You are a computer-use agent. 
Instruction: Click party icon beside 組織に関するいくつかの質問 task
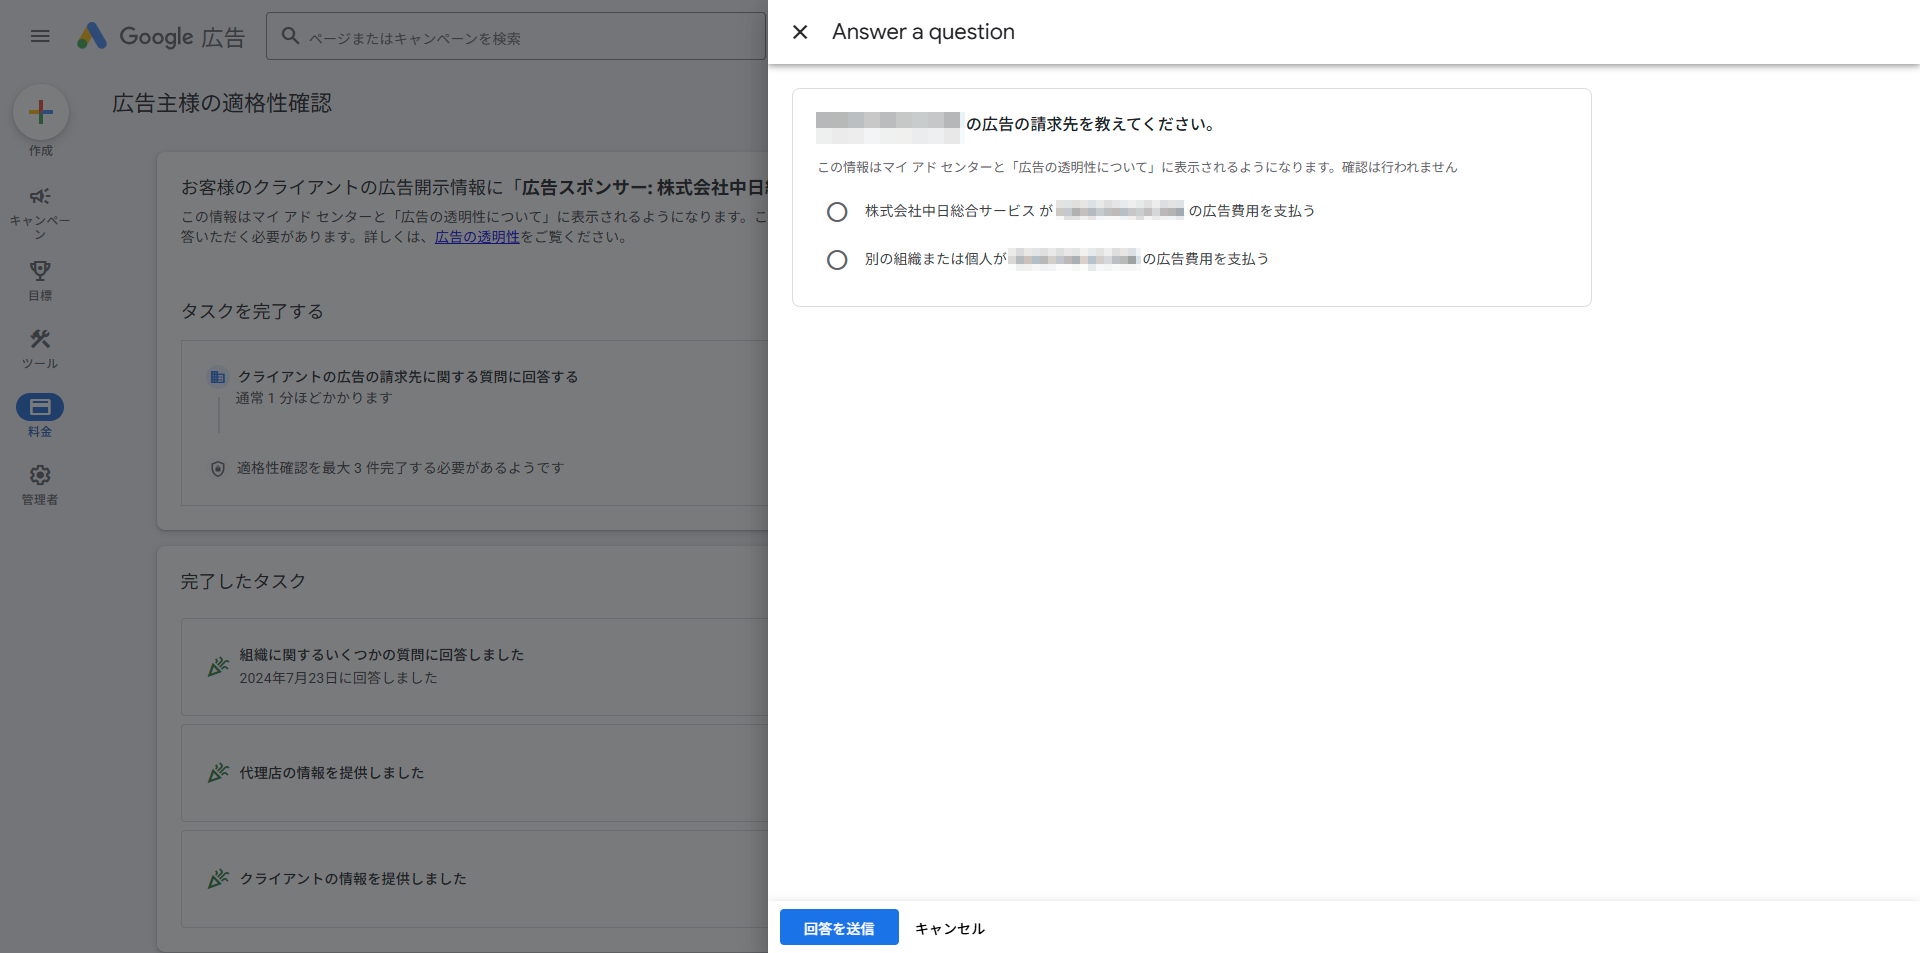[218, 666]
